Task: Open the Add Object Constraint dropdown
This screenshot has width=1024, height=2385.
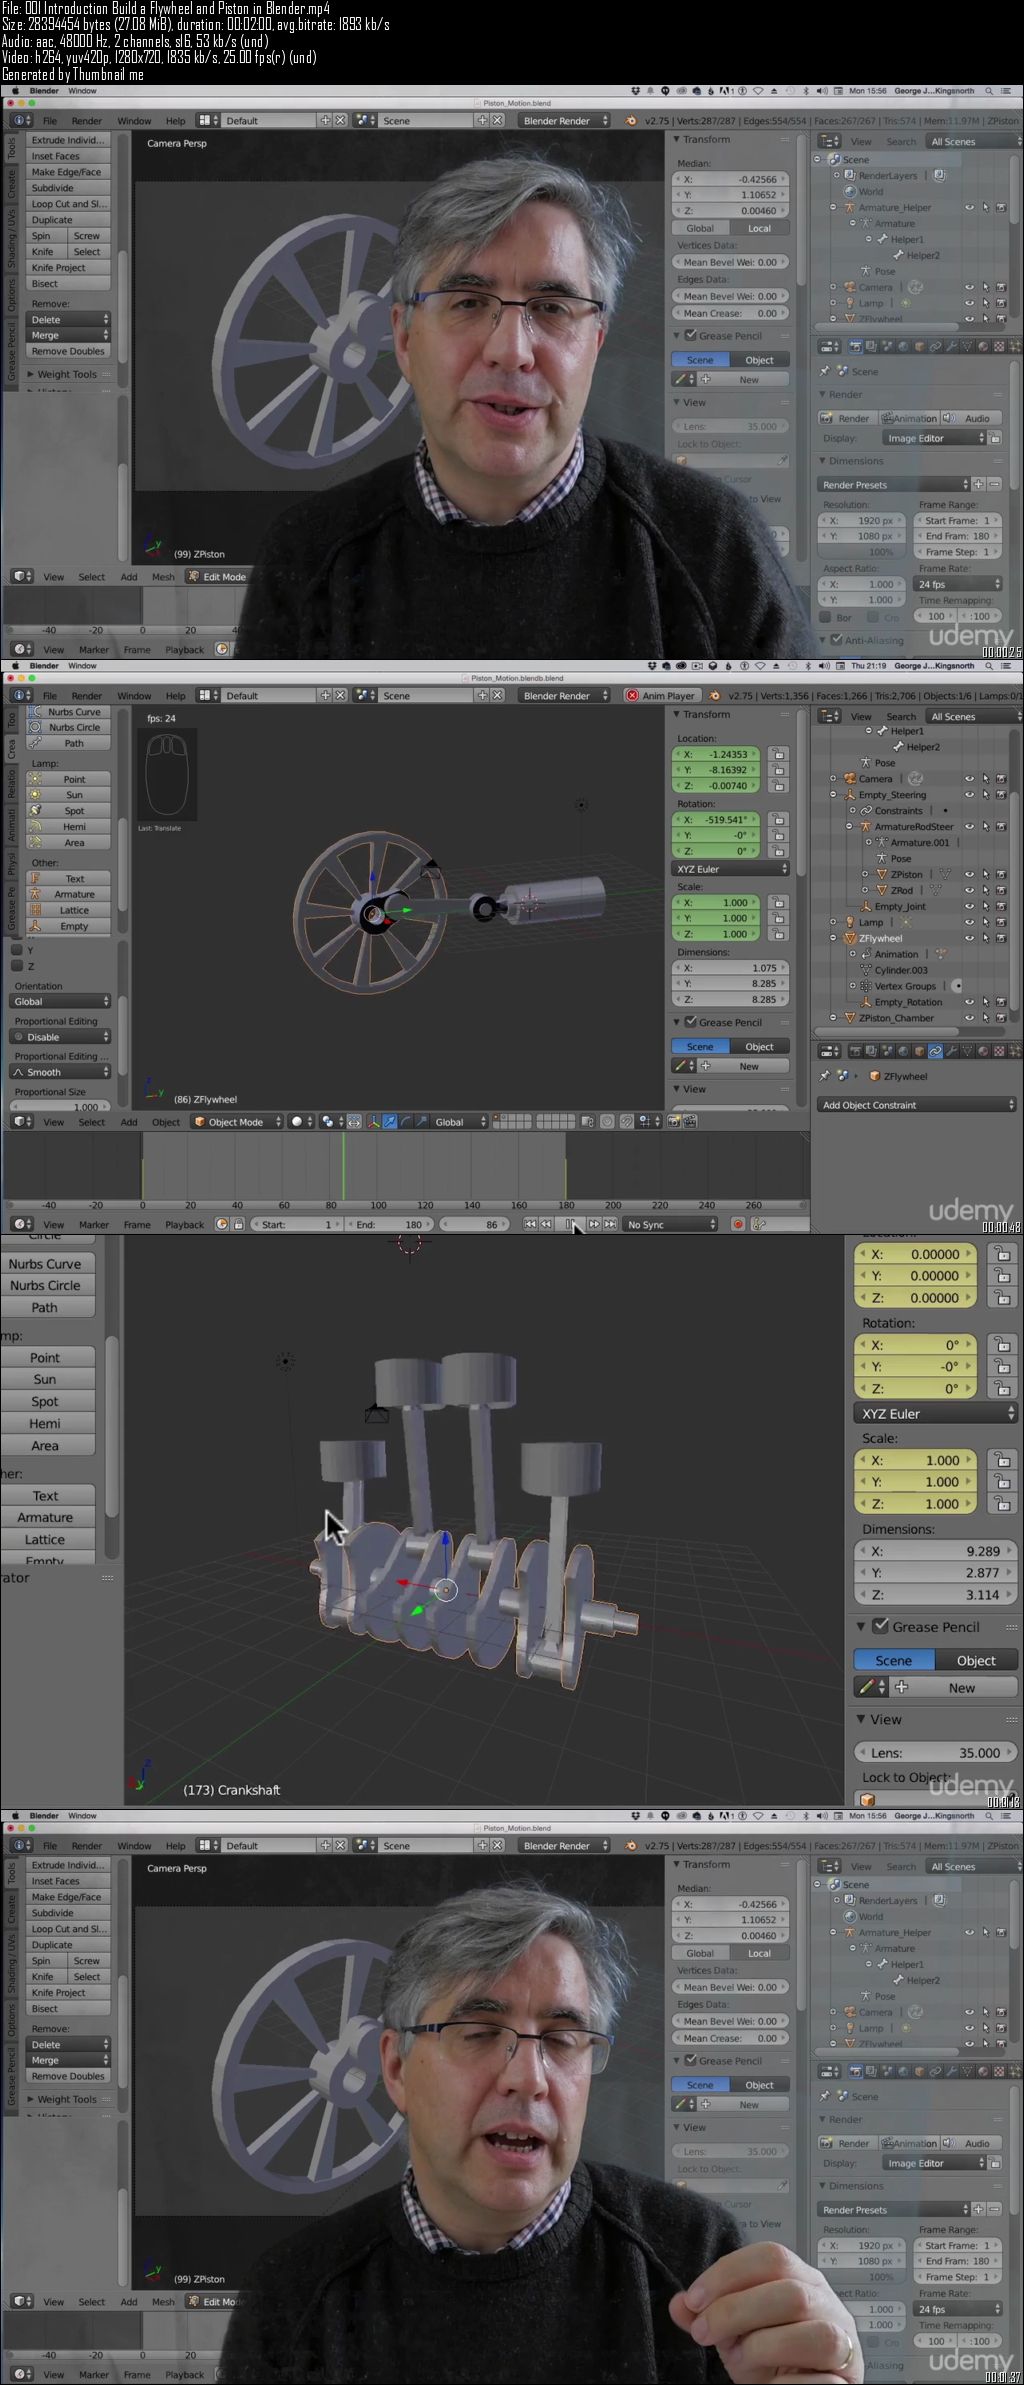Action: click(x=917, y=1105)
